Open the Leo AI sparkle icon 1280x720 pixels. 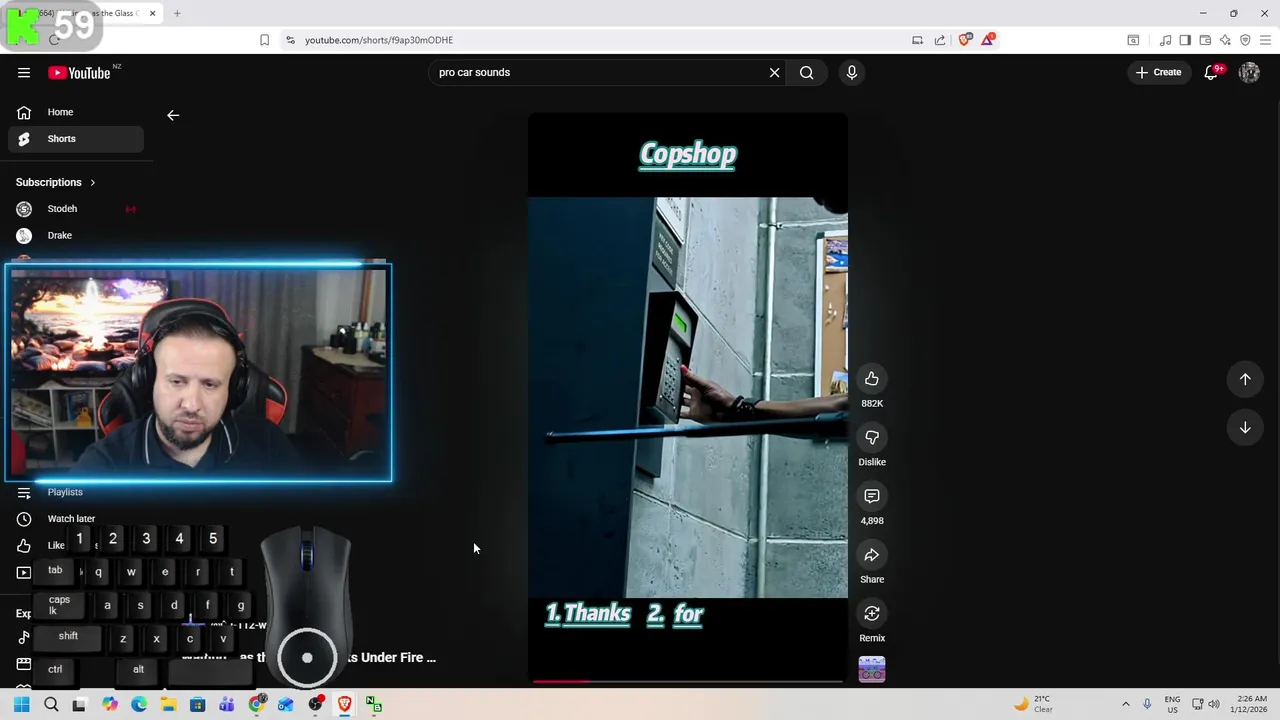(x=1225, y=40)
